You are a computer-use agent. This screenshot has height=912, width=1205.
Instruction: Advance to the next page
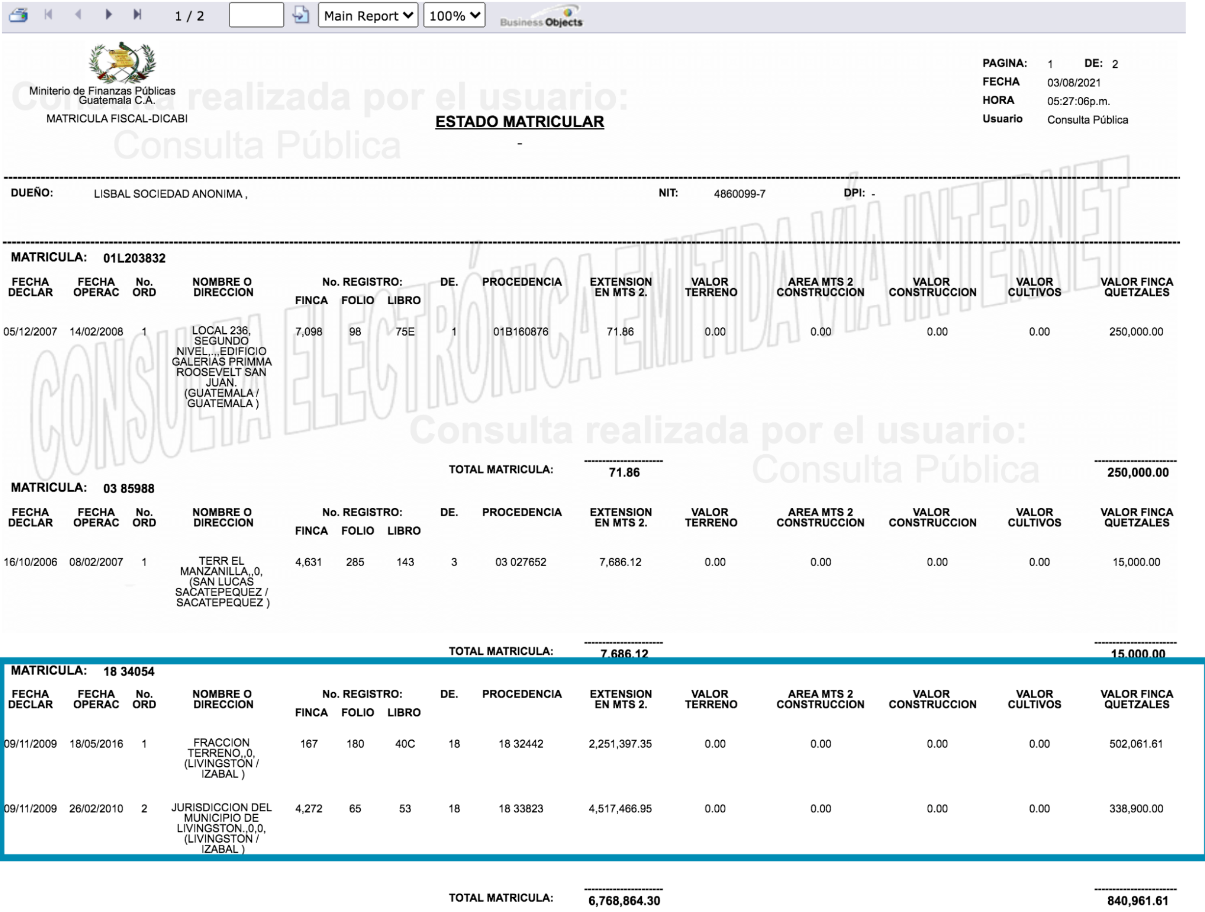(108, 16)
